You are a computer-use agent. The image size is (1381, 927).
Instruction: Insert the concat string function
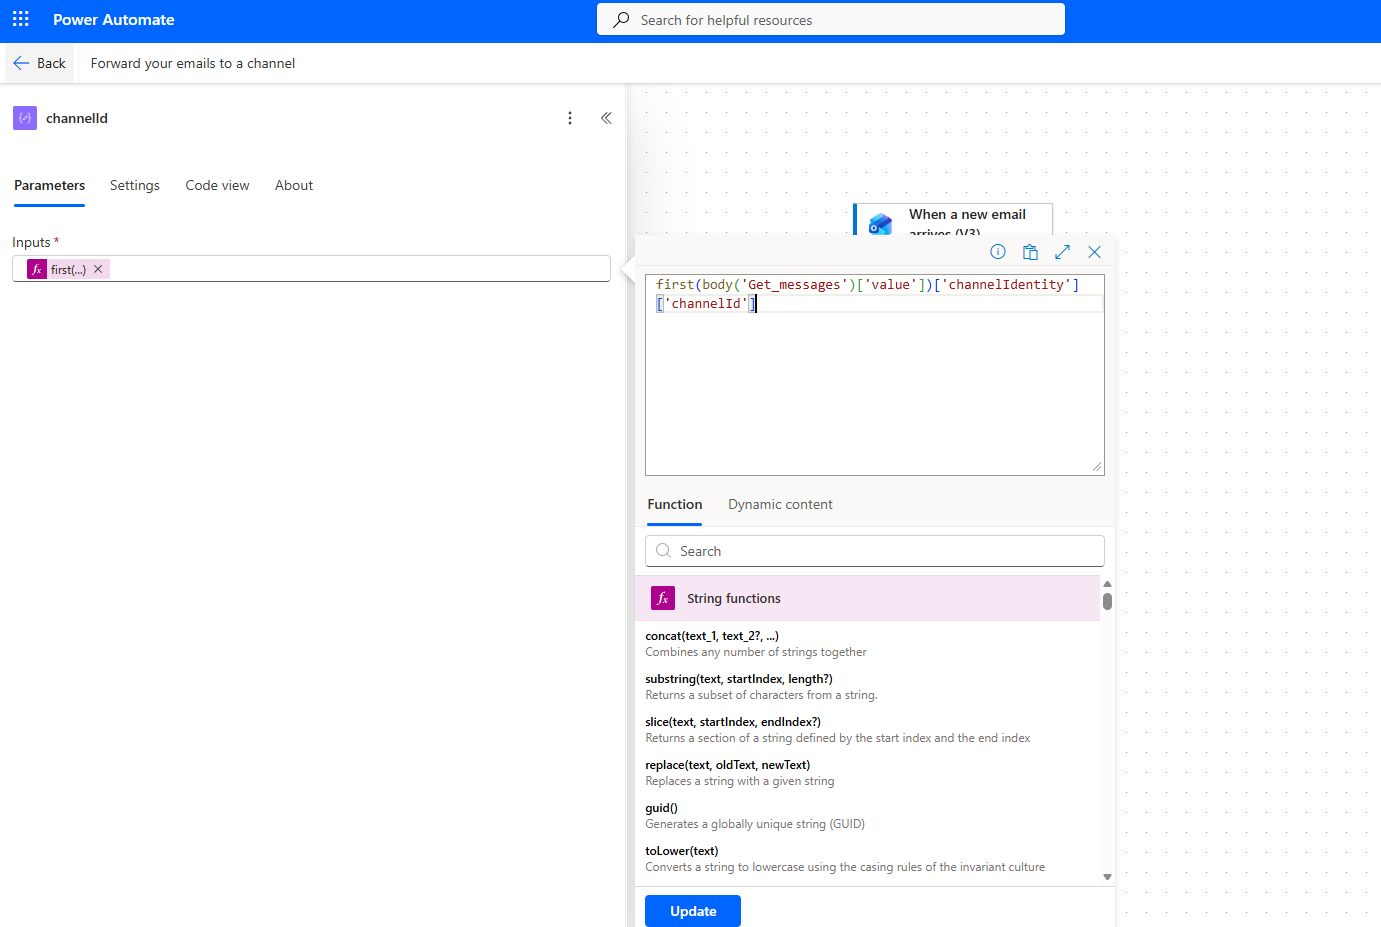coord(712,636)
